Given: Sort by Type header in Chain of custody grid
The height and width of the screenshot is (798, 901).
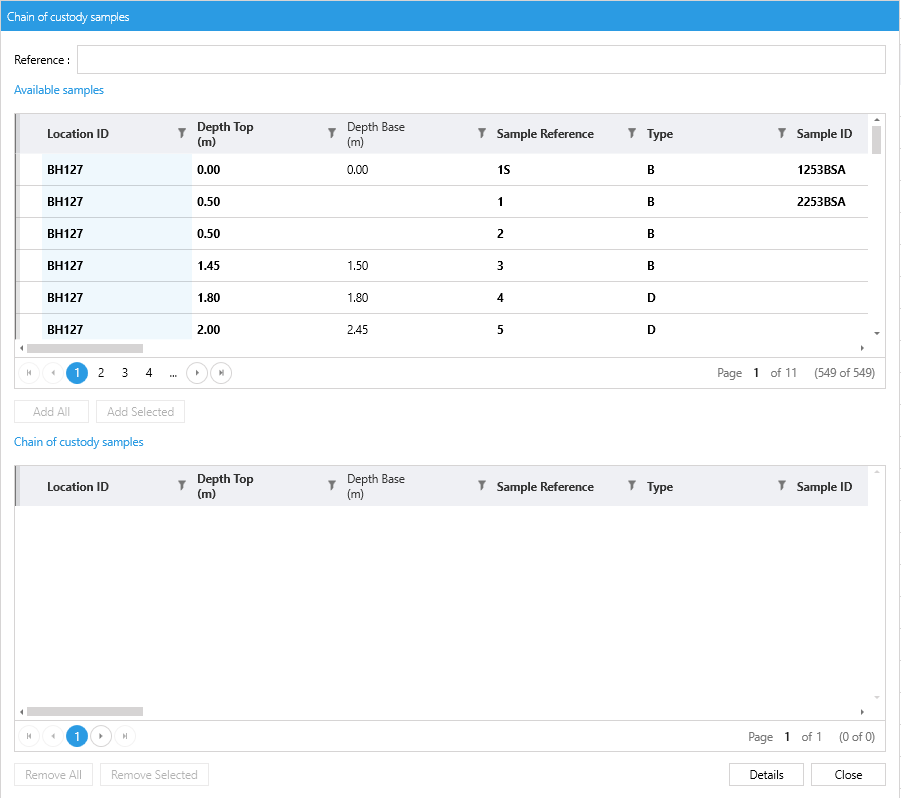Looking at the screenshot, I should [x=660, y=487].
